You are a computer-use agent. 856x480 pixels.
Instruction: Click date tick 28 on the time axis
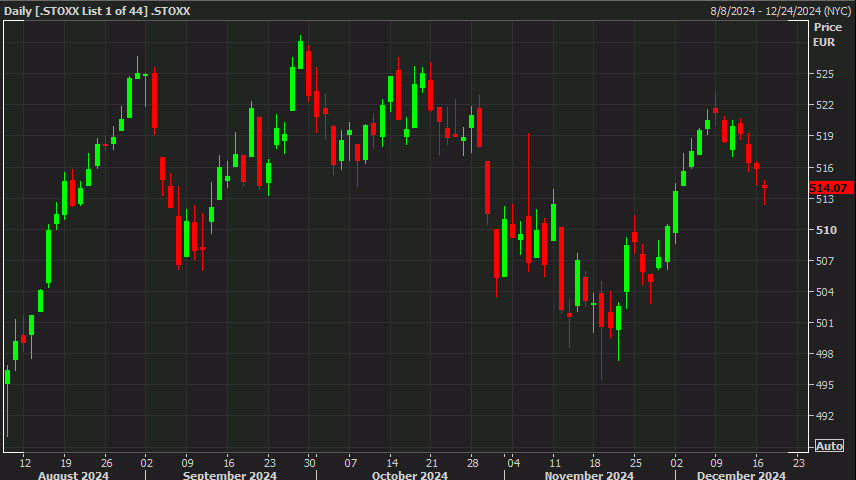pos(472,463)
